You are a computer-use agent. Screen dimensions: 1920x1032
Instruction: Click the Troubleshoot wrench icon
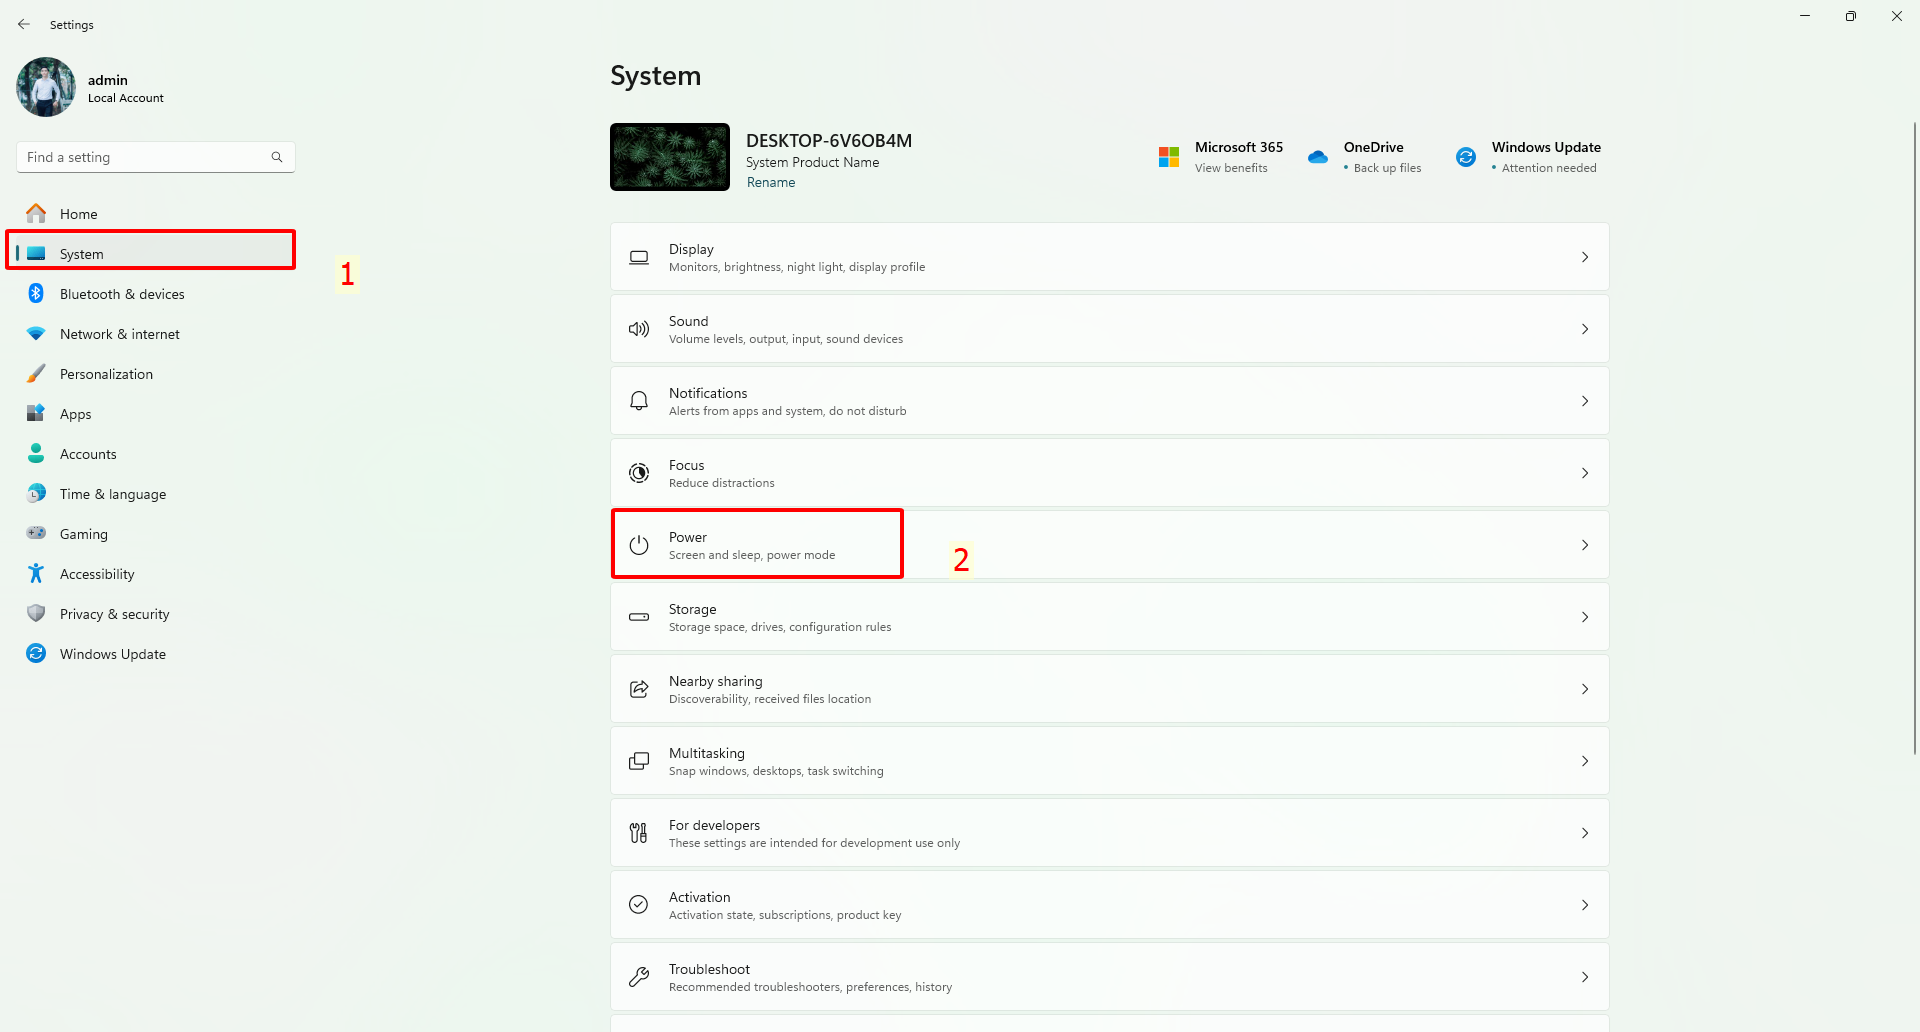[639, 977]
